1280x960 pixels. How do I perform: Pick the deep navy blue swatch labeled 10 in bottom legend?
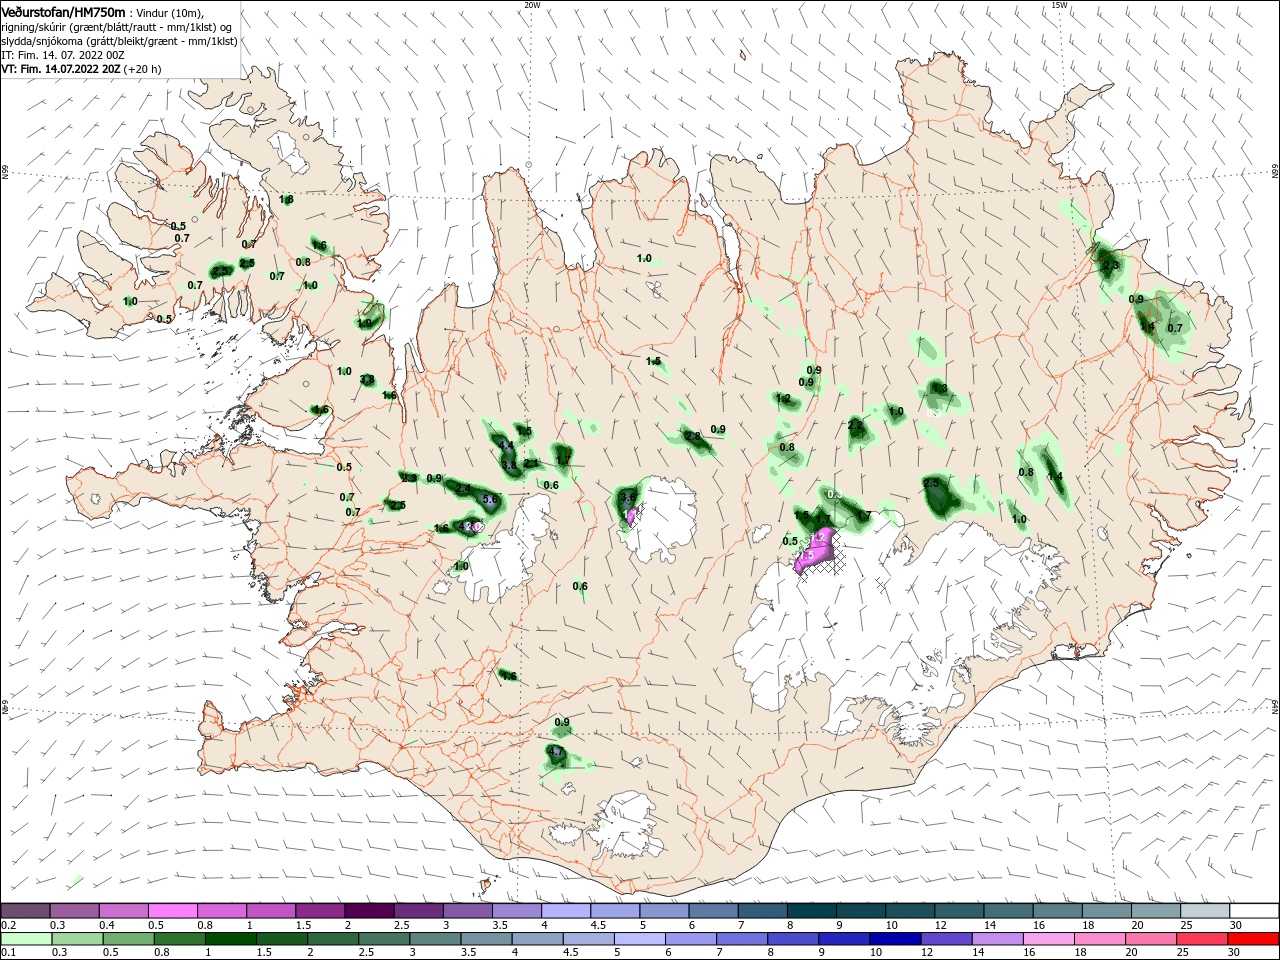pos(895,939)
